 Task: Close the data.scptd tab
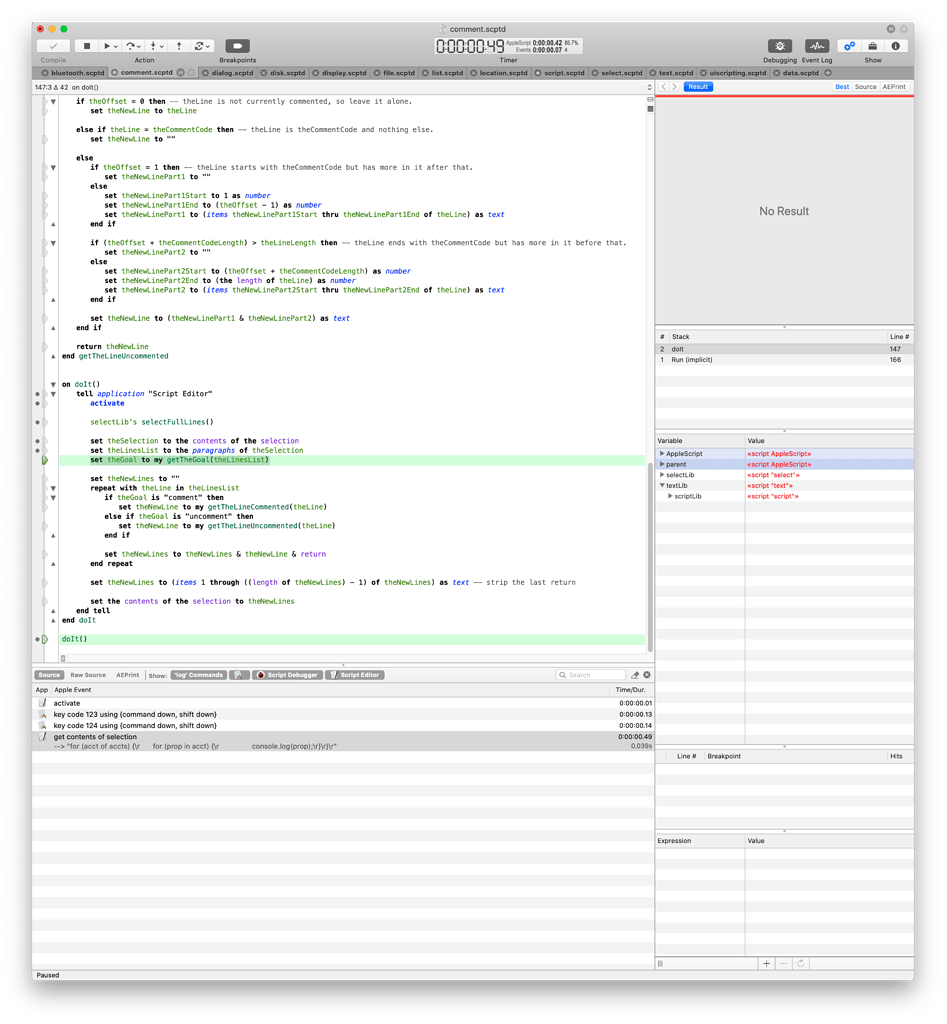click(777, 73)
